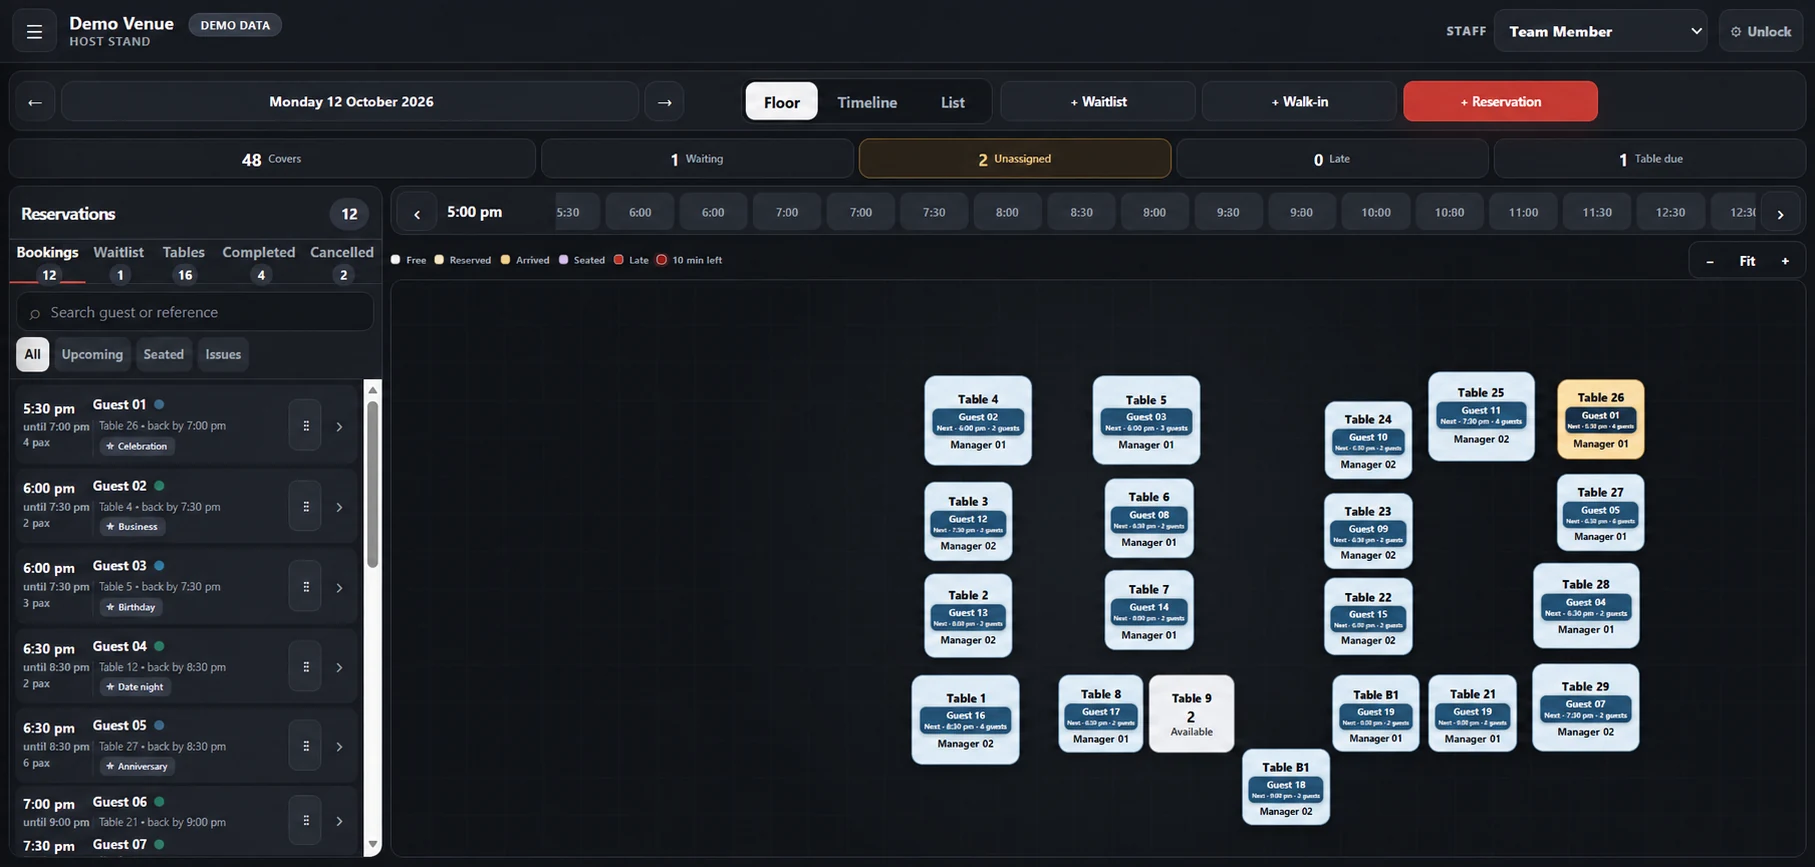Open the options menu for Guest 05 booking
The height and width of the screenshot is (867, 1815).
click(x=305, y=746)
